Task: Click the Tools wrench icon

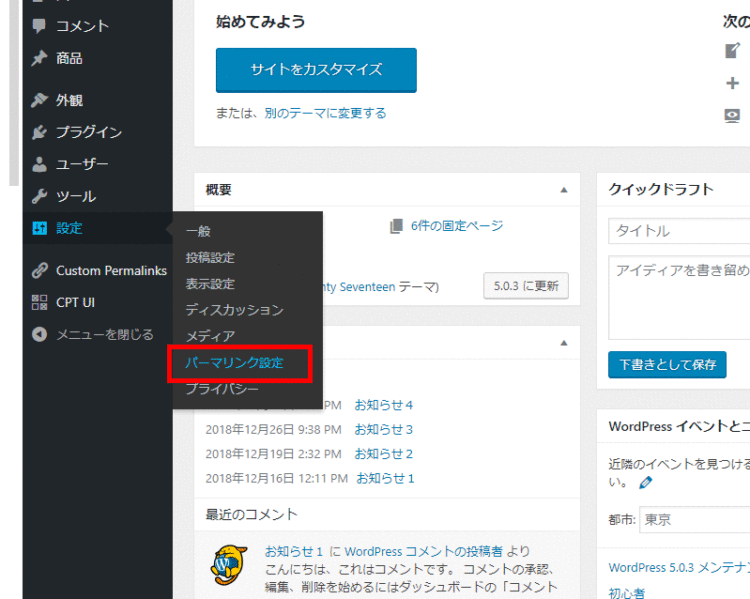Action: click(x=39, y=196)
